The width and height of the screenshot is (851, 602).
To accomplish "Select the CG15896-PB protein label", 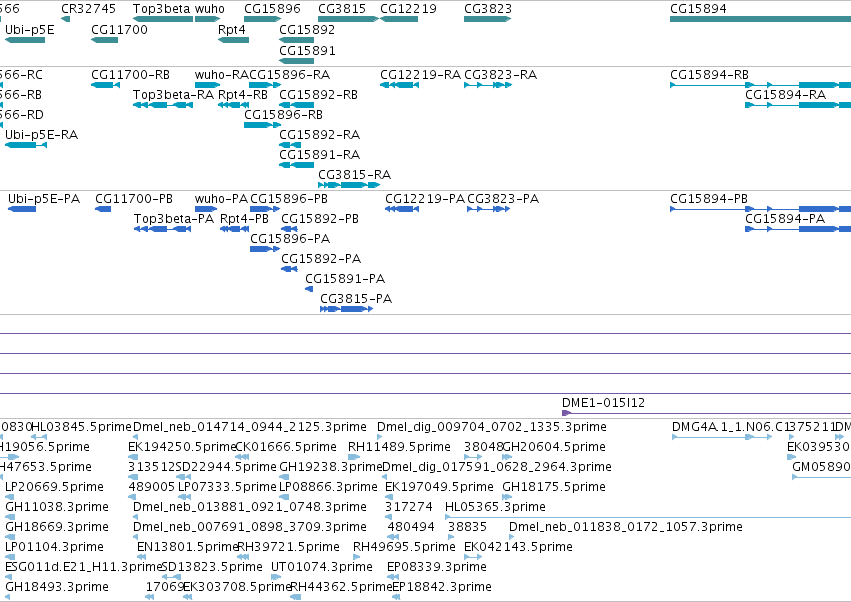I will [x=289, y=199].
